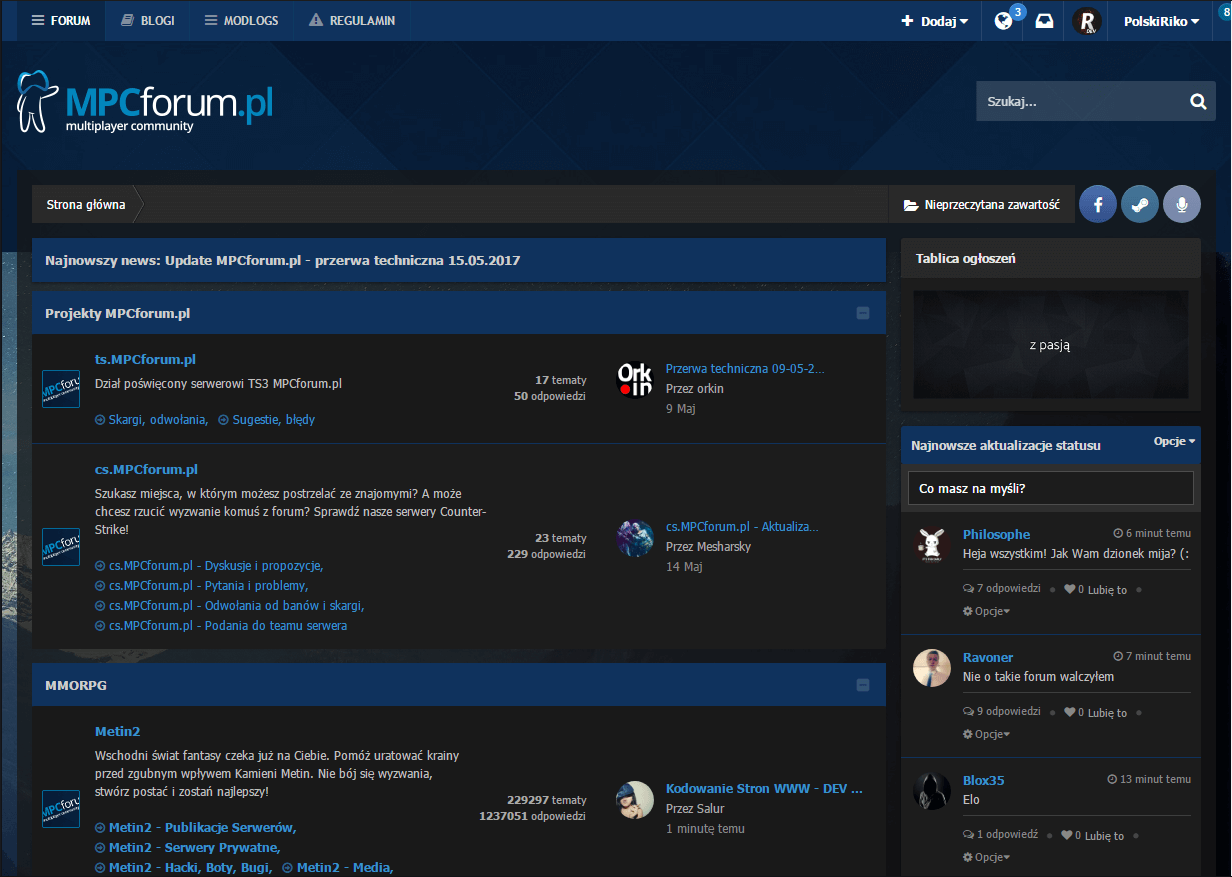
Task: Collapse the MMORPG category
Action: pos(863,685)
